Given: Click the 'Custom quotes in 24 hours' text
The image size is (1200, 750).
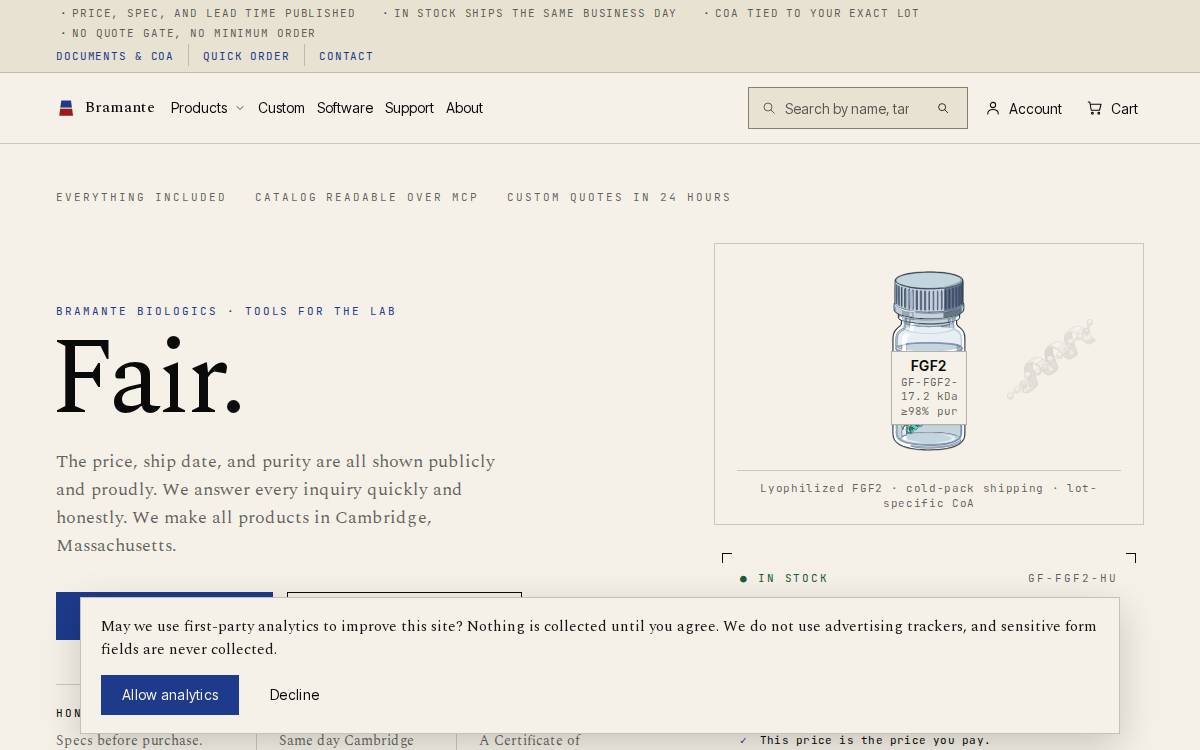Looking at the screenshot, I should pos(619,197).
